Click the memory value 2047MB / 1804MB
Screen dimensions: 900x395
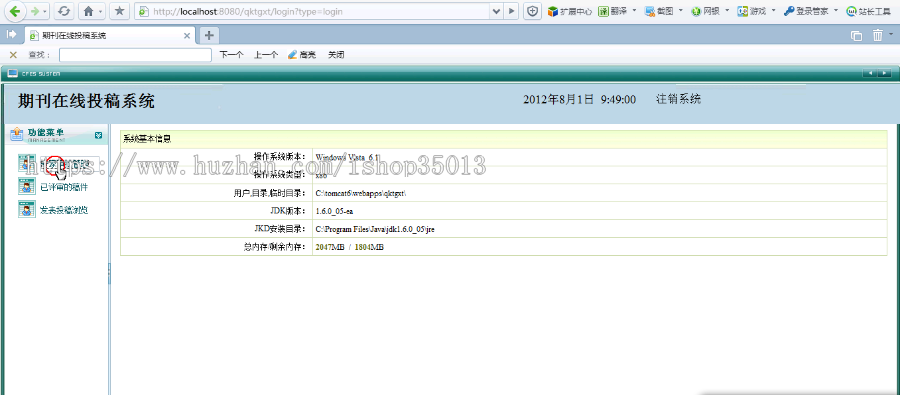[x=350, y=246]
